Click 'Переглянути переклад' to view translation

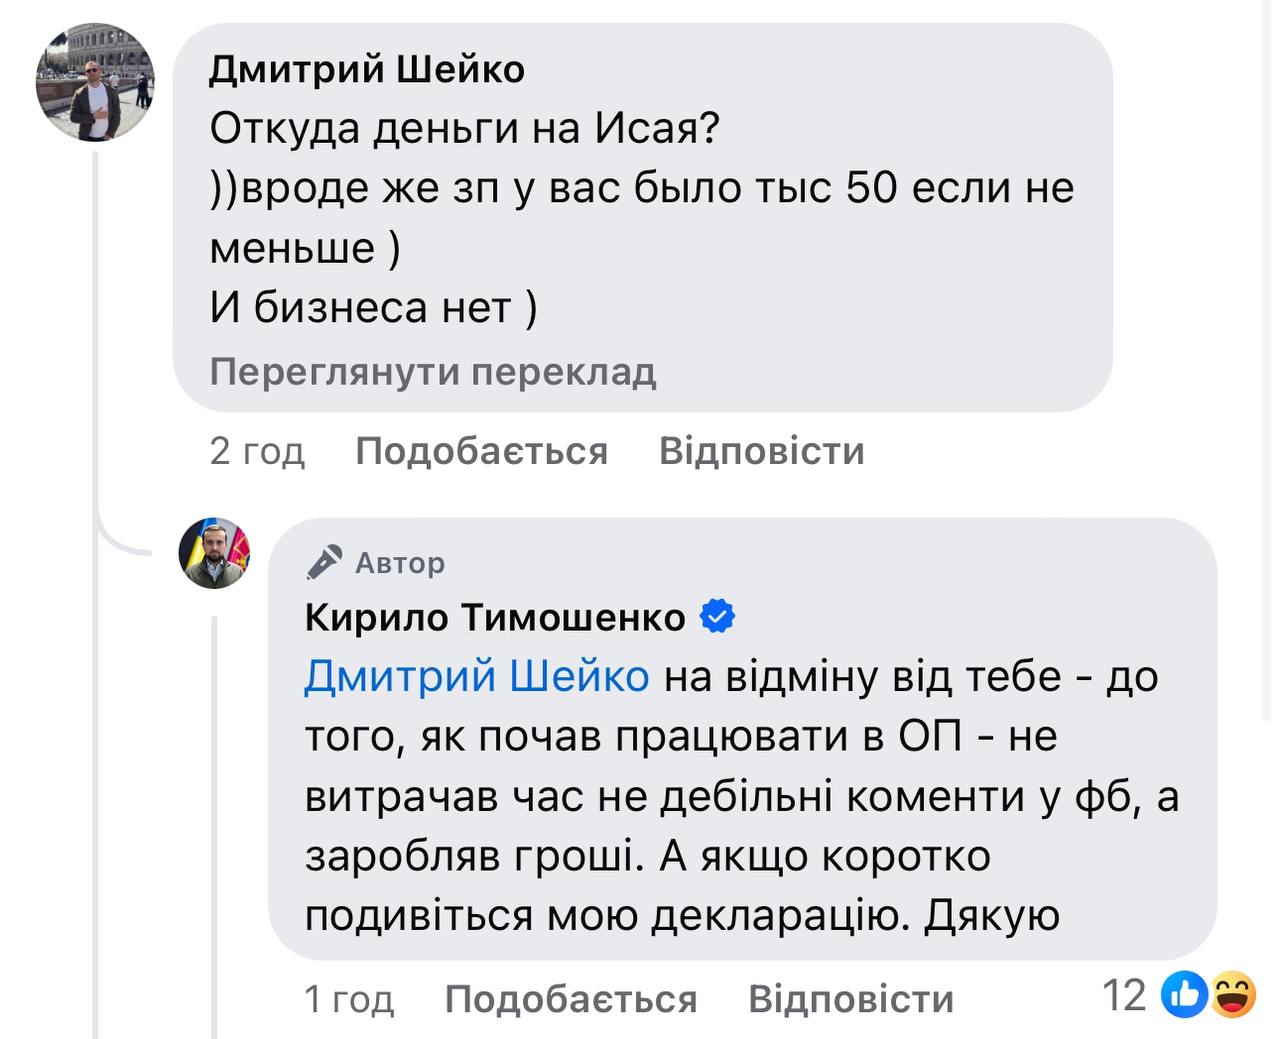(x=433, y=372)
